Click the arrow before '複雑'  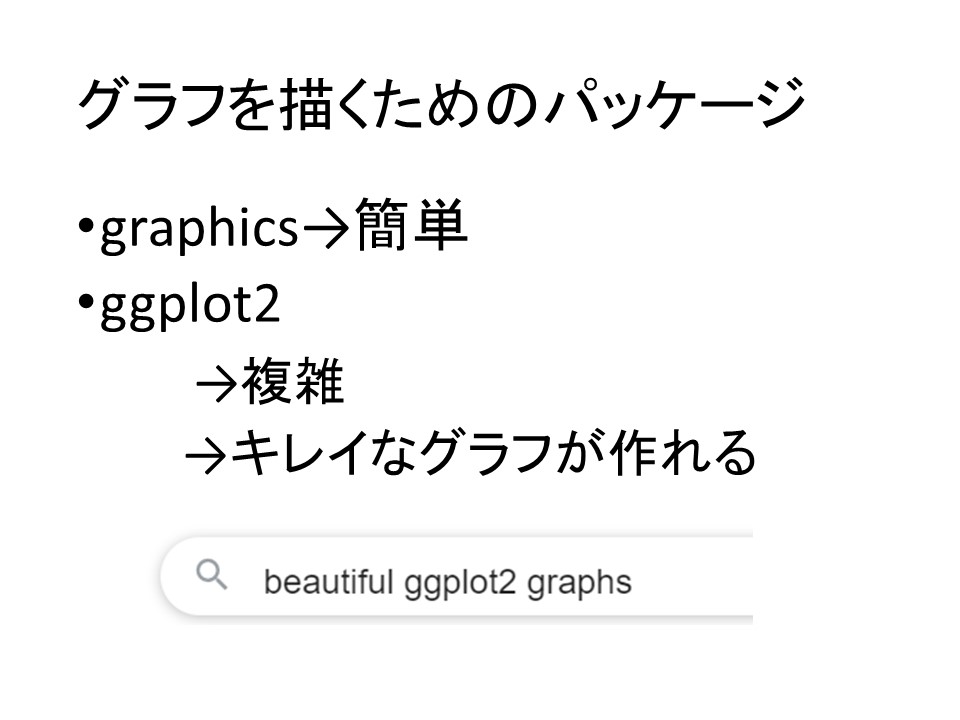coord(216,385)
